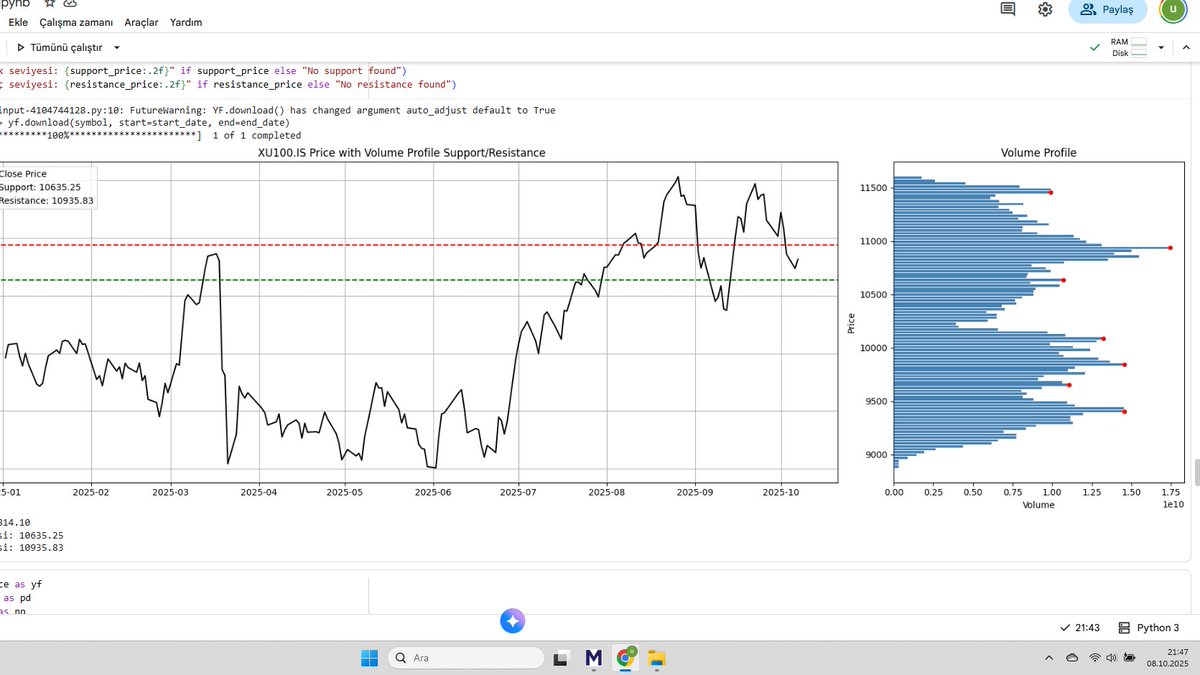Expand the runtime connection options dropdown
The height and width of the screenshot is (675, 1200).
1161,47
